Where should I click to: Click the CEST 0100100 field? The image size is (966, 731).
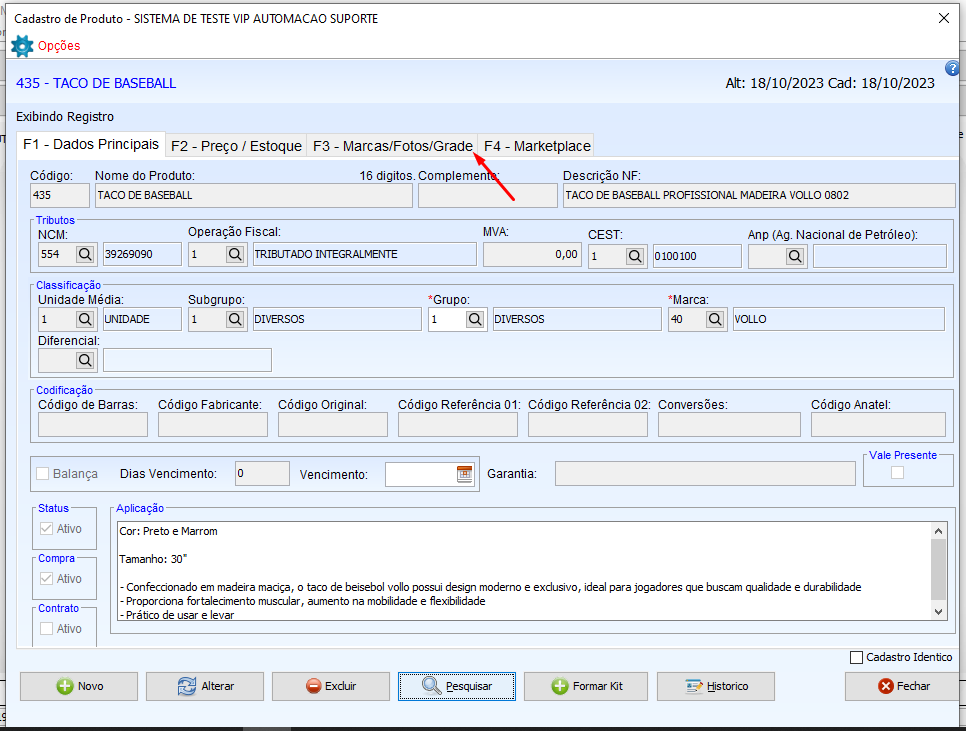tap(697, 256)
